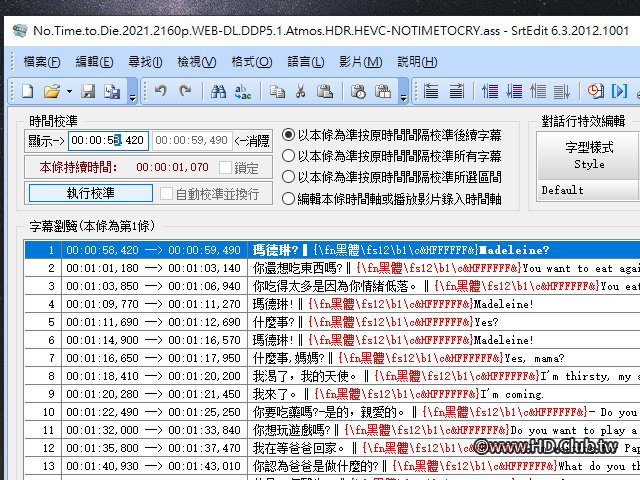The height and width of the screenshot is (480, 640).
Task: Select subtitle row 1 瑪德琳?
Action: (x=332, y=250)
